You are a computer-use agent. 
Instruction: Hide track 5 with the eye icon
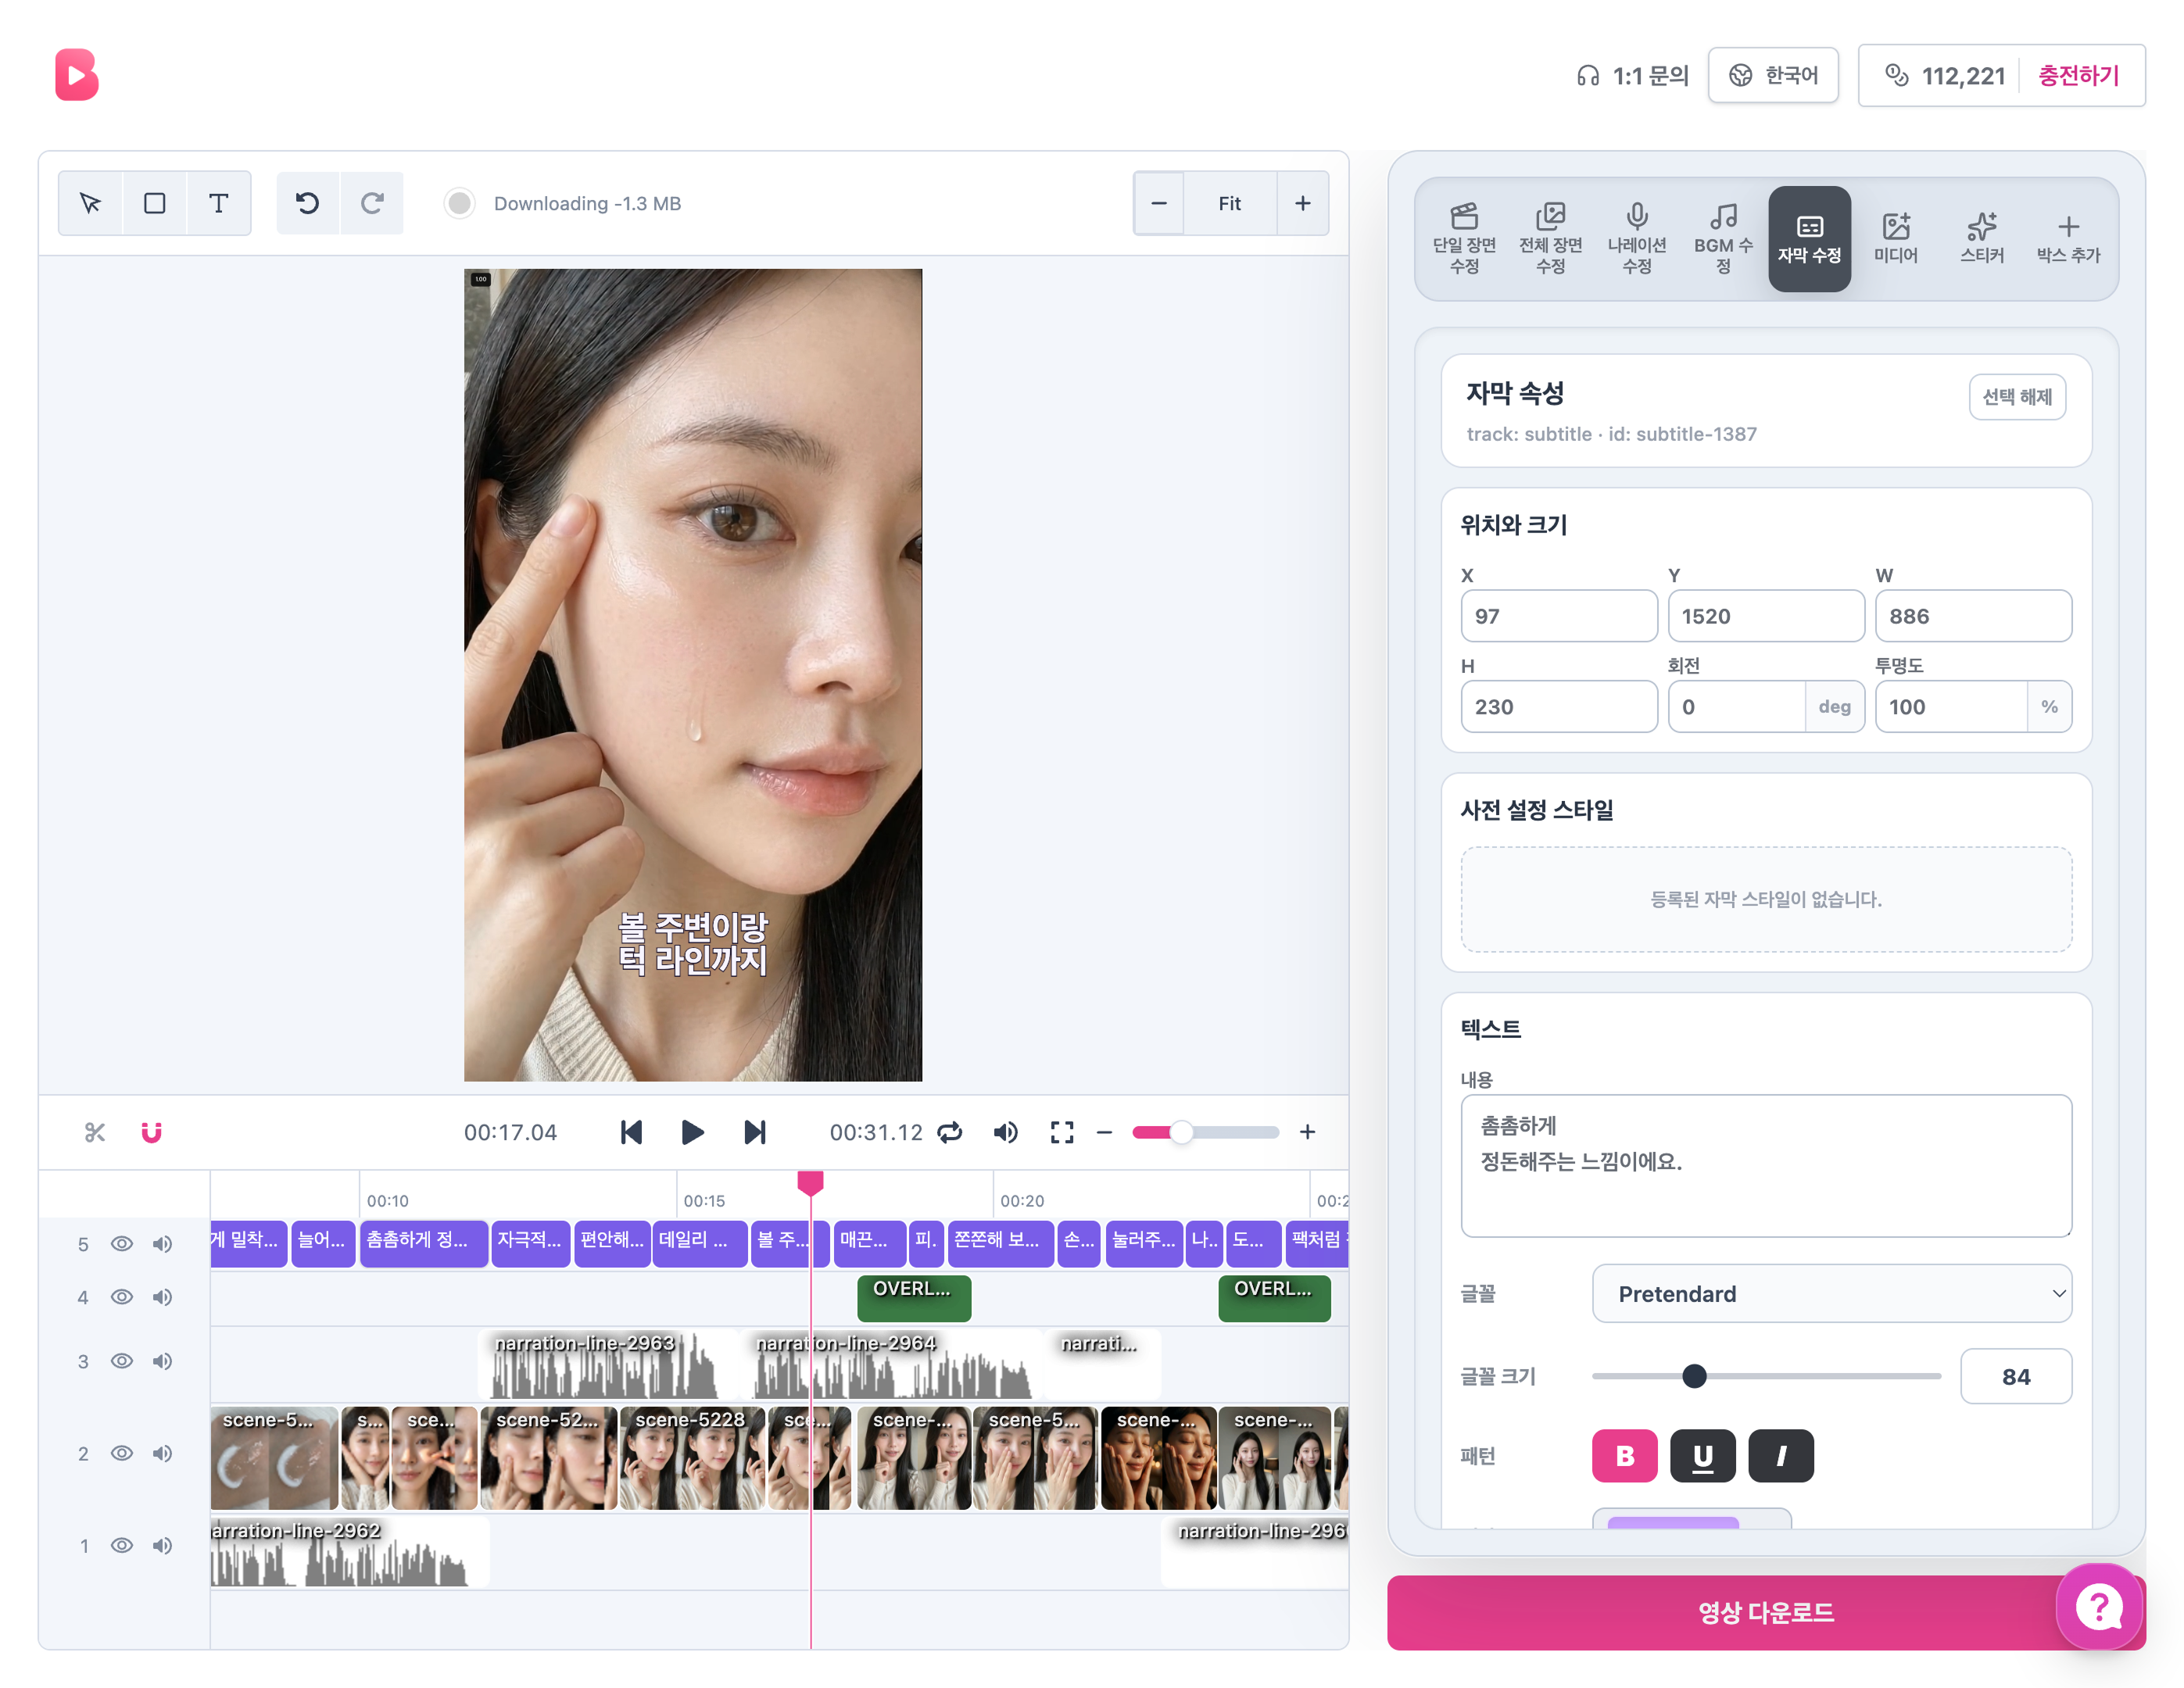click(122, 1243)
